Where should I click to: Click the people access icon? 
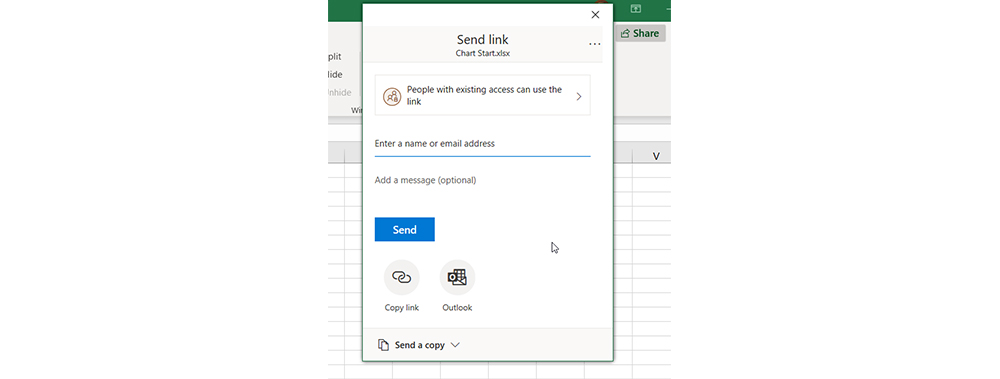[392, 96]
